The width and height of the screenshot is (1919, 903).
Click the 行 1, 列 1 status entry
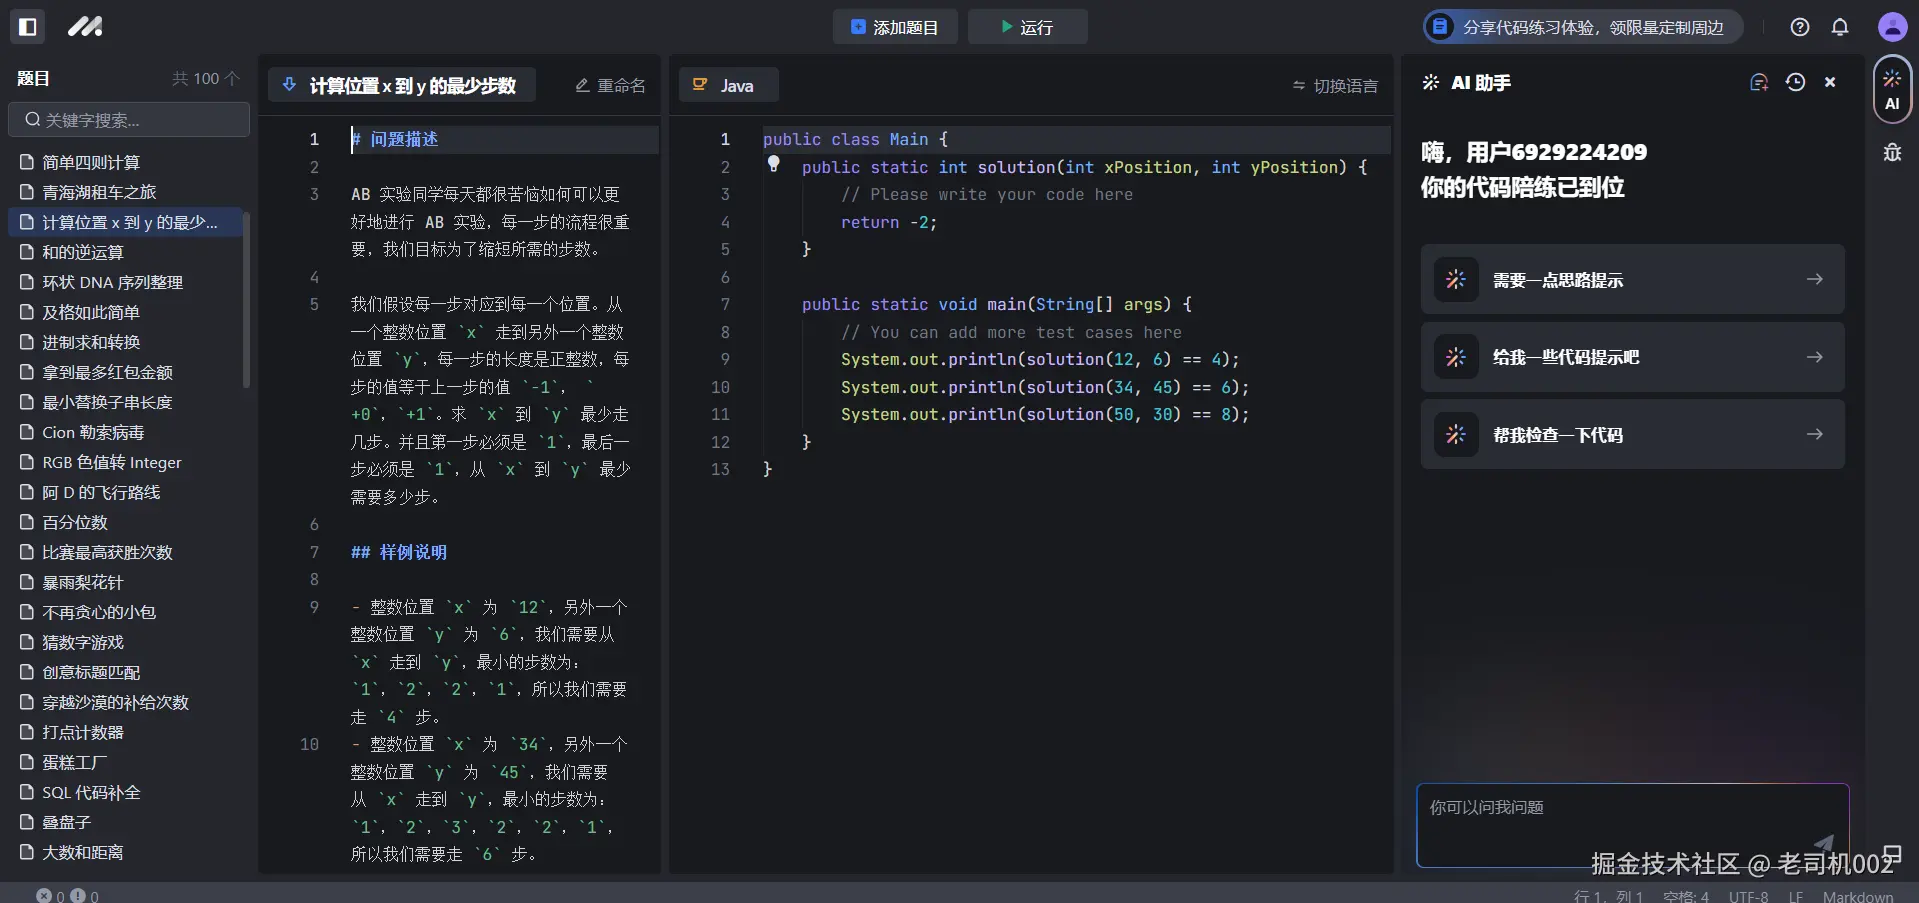tap(1608, 896)
